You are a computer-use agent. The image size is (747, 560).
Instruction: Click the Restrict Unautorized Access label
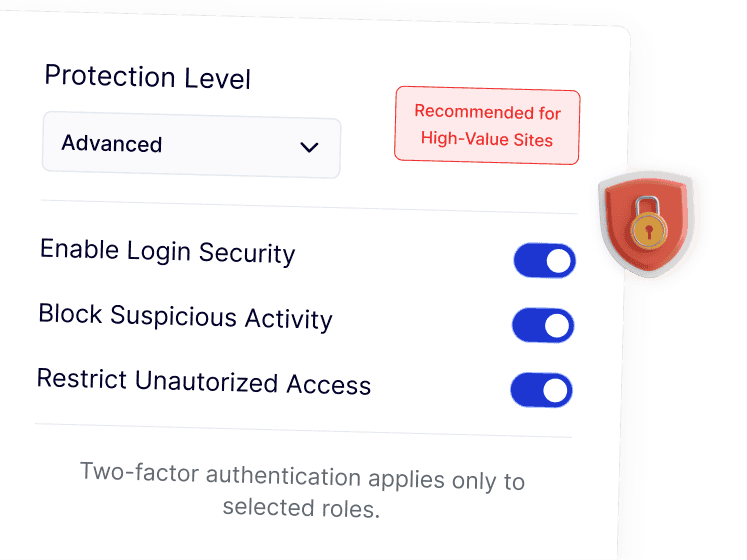203,382
